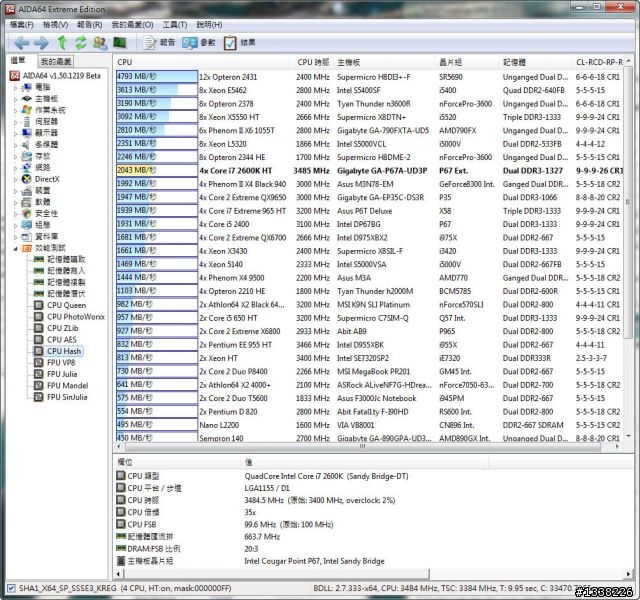Sort by the chipset (晶片組) column header

468,62
